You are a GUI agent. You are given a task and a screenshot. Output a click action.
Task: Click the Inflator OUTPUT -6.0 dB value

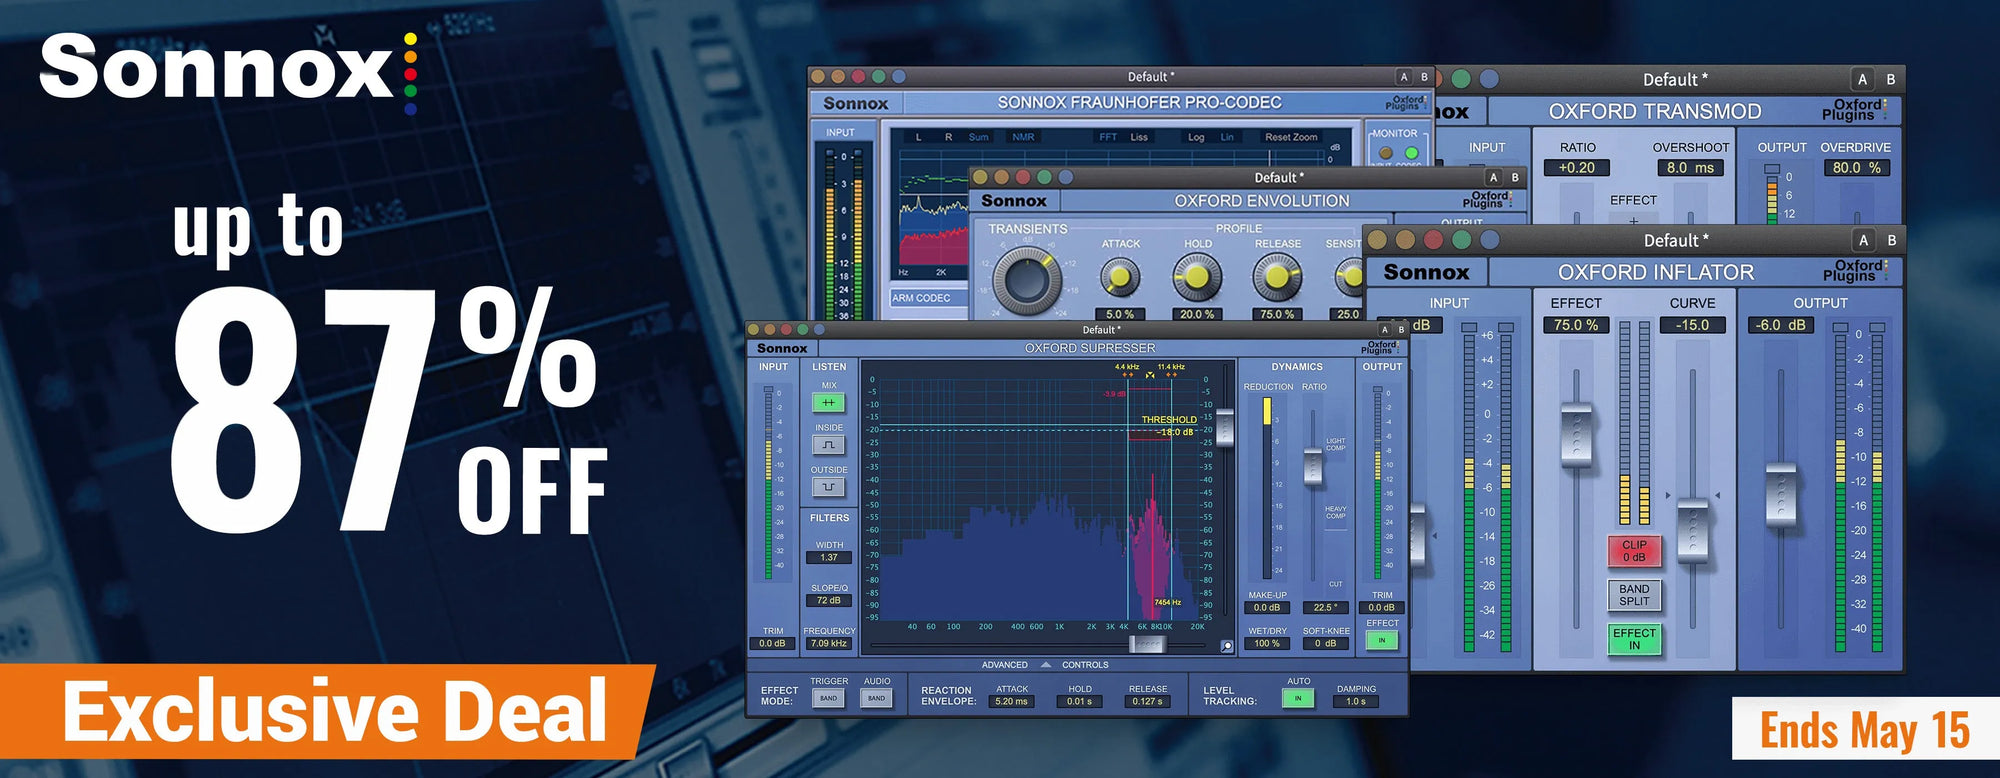point(1781,325)
